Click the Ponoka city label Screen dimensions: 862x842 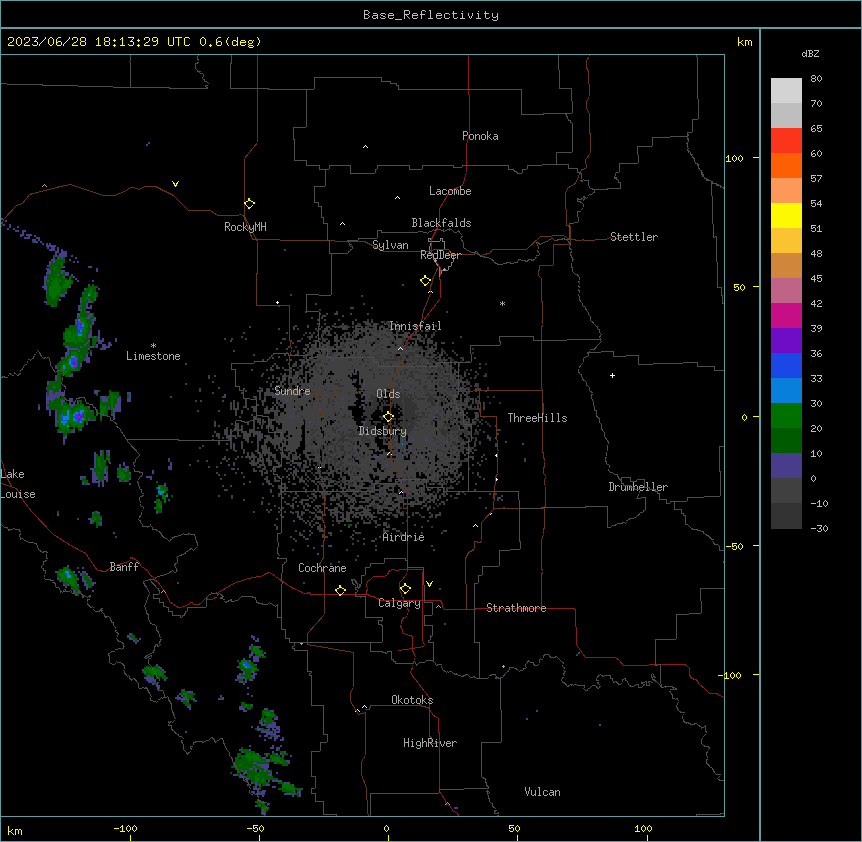click(x=480, y=136)
